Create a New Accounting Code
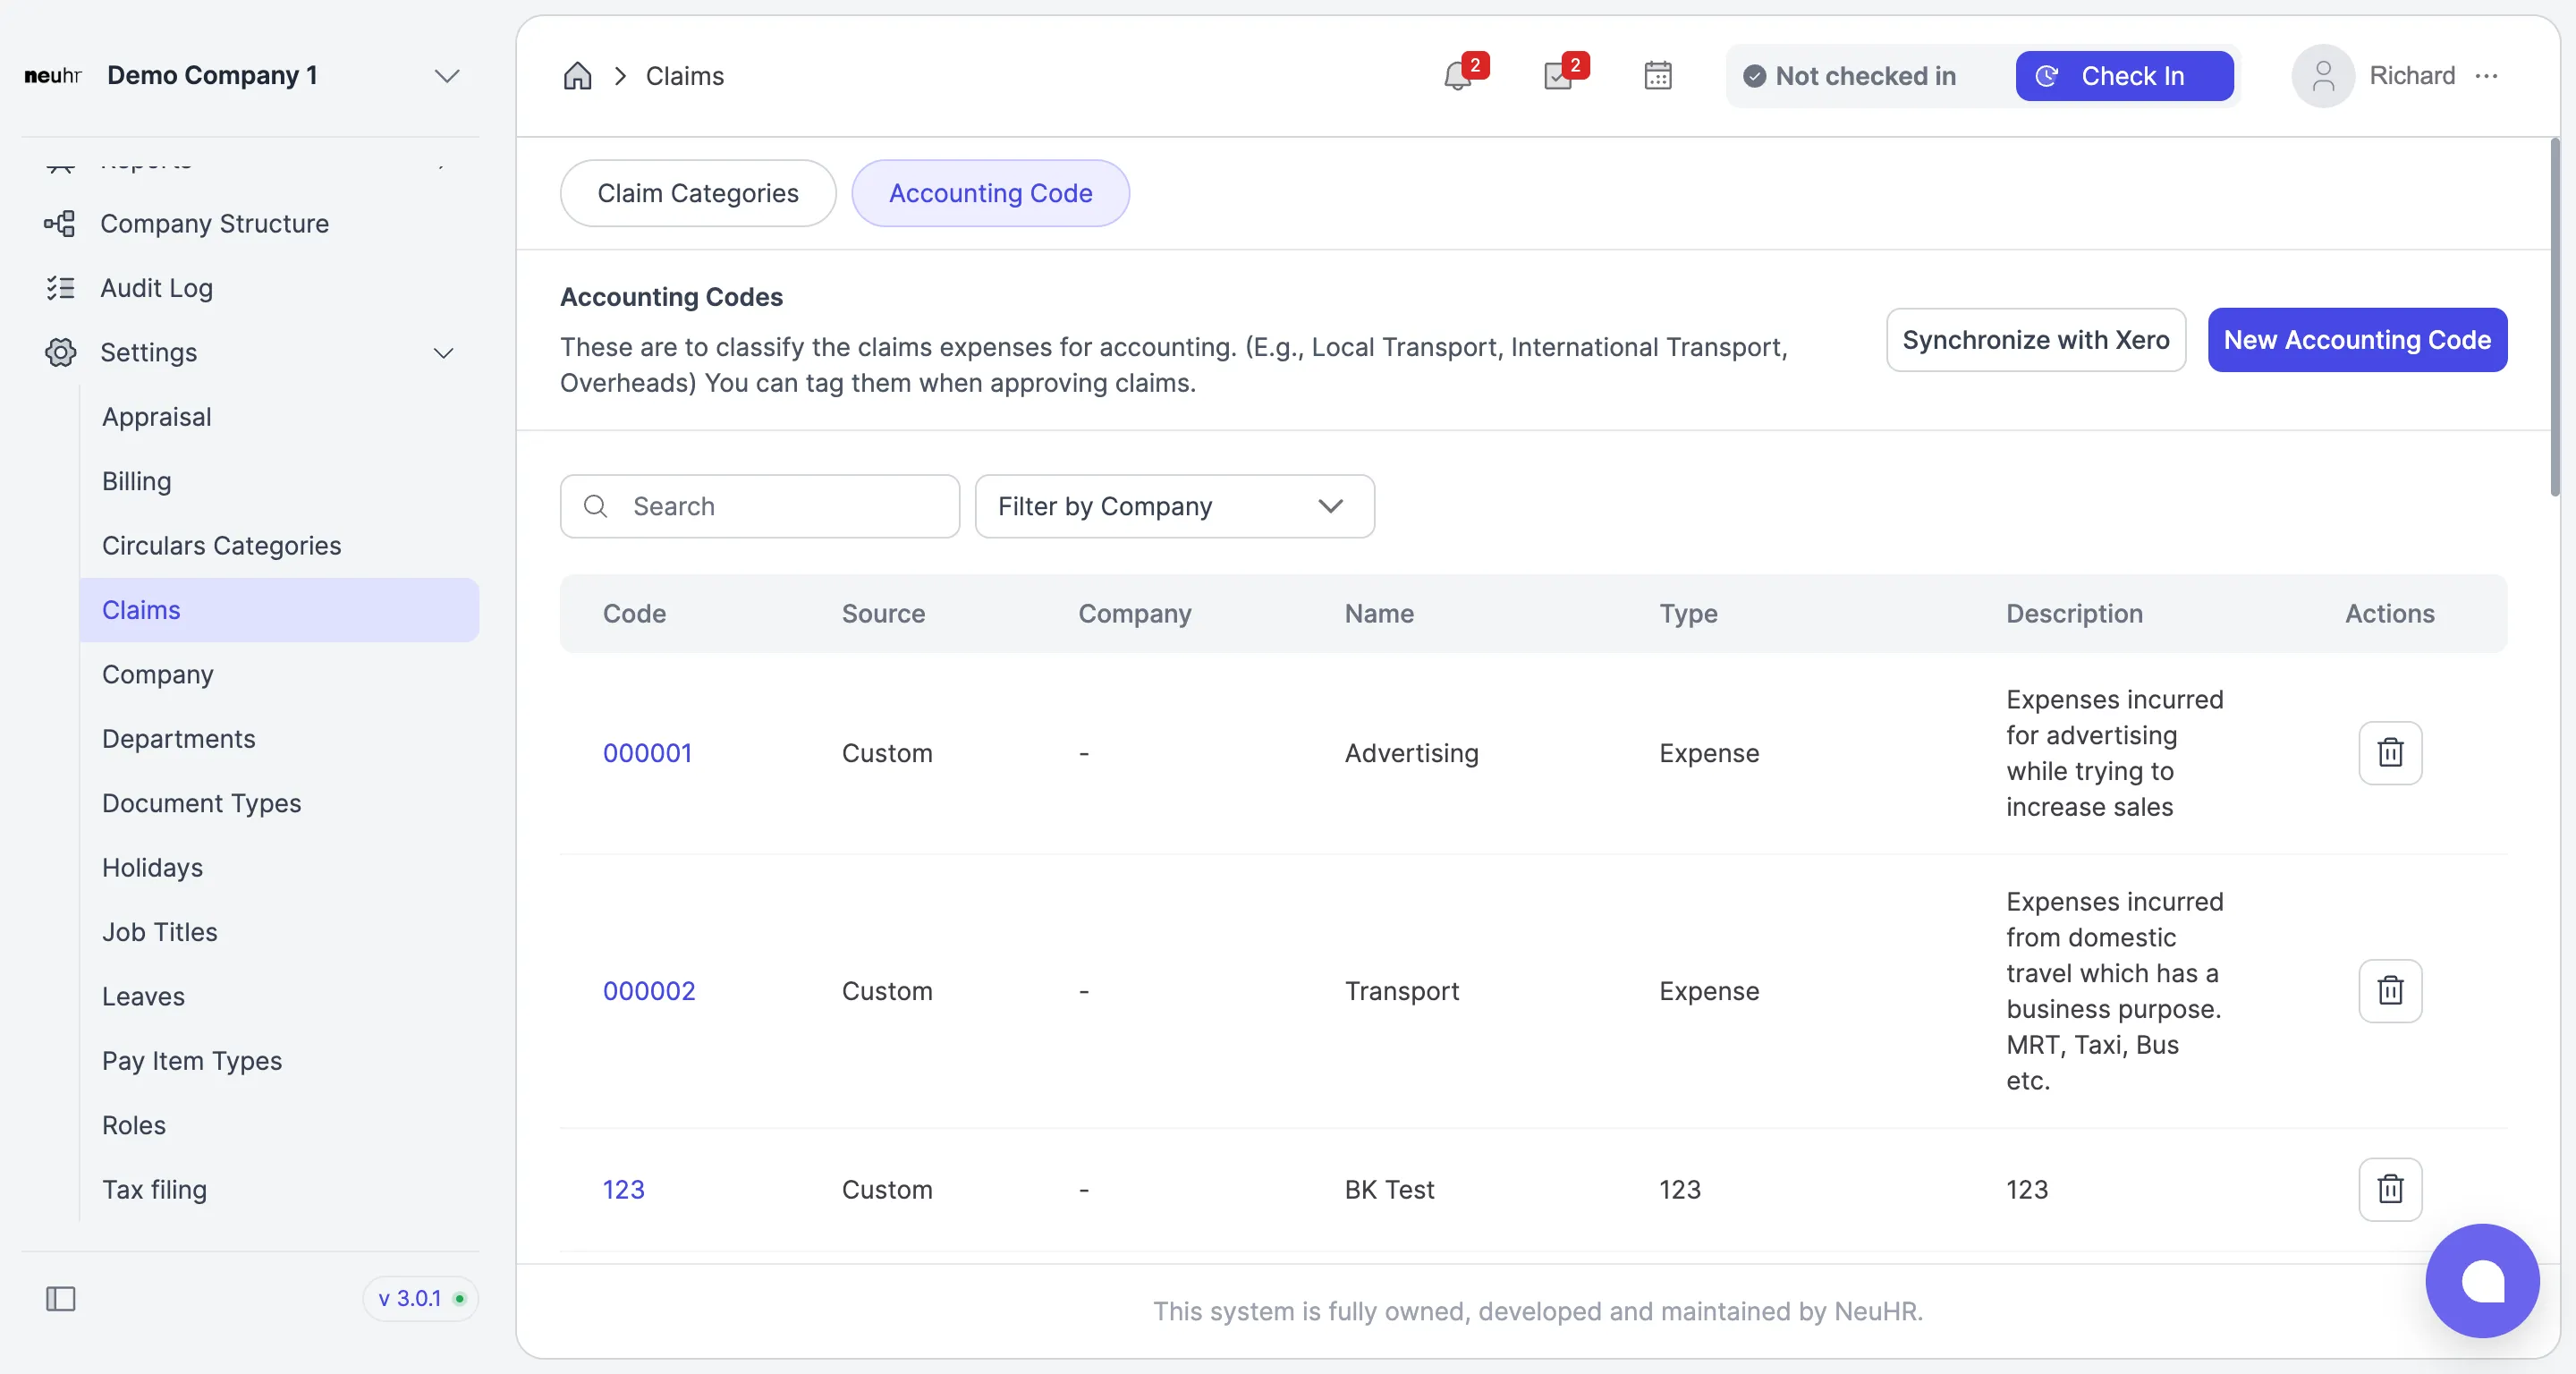Viewport: 2576px width, 1374px height. click(2356, 340)
